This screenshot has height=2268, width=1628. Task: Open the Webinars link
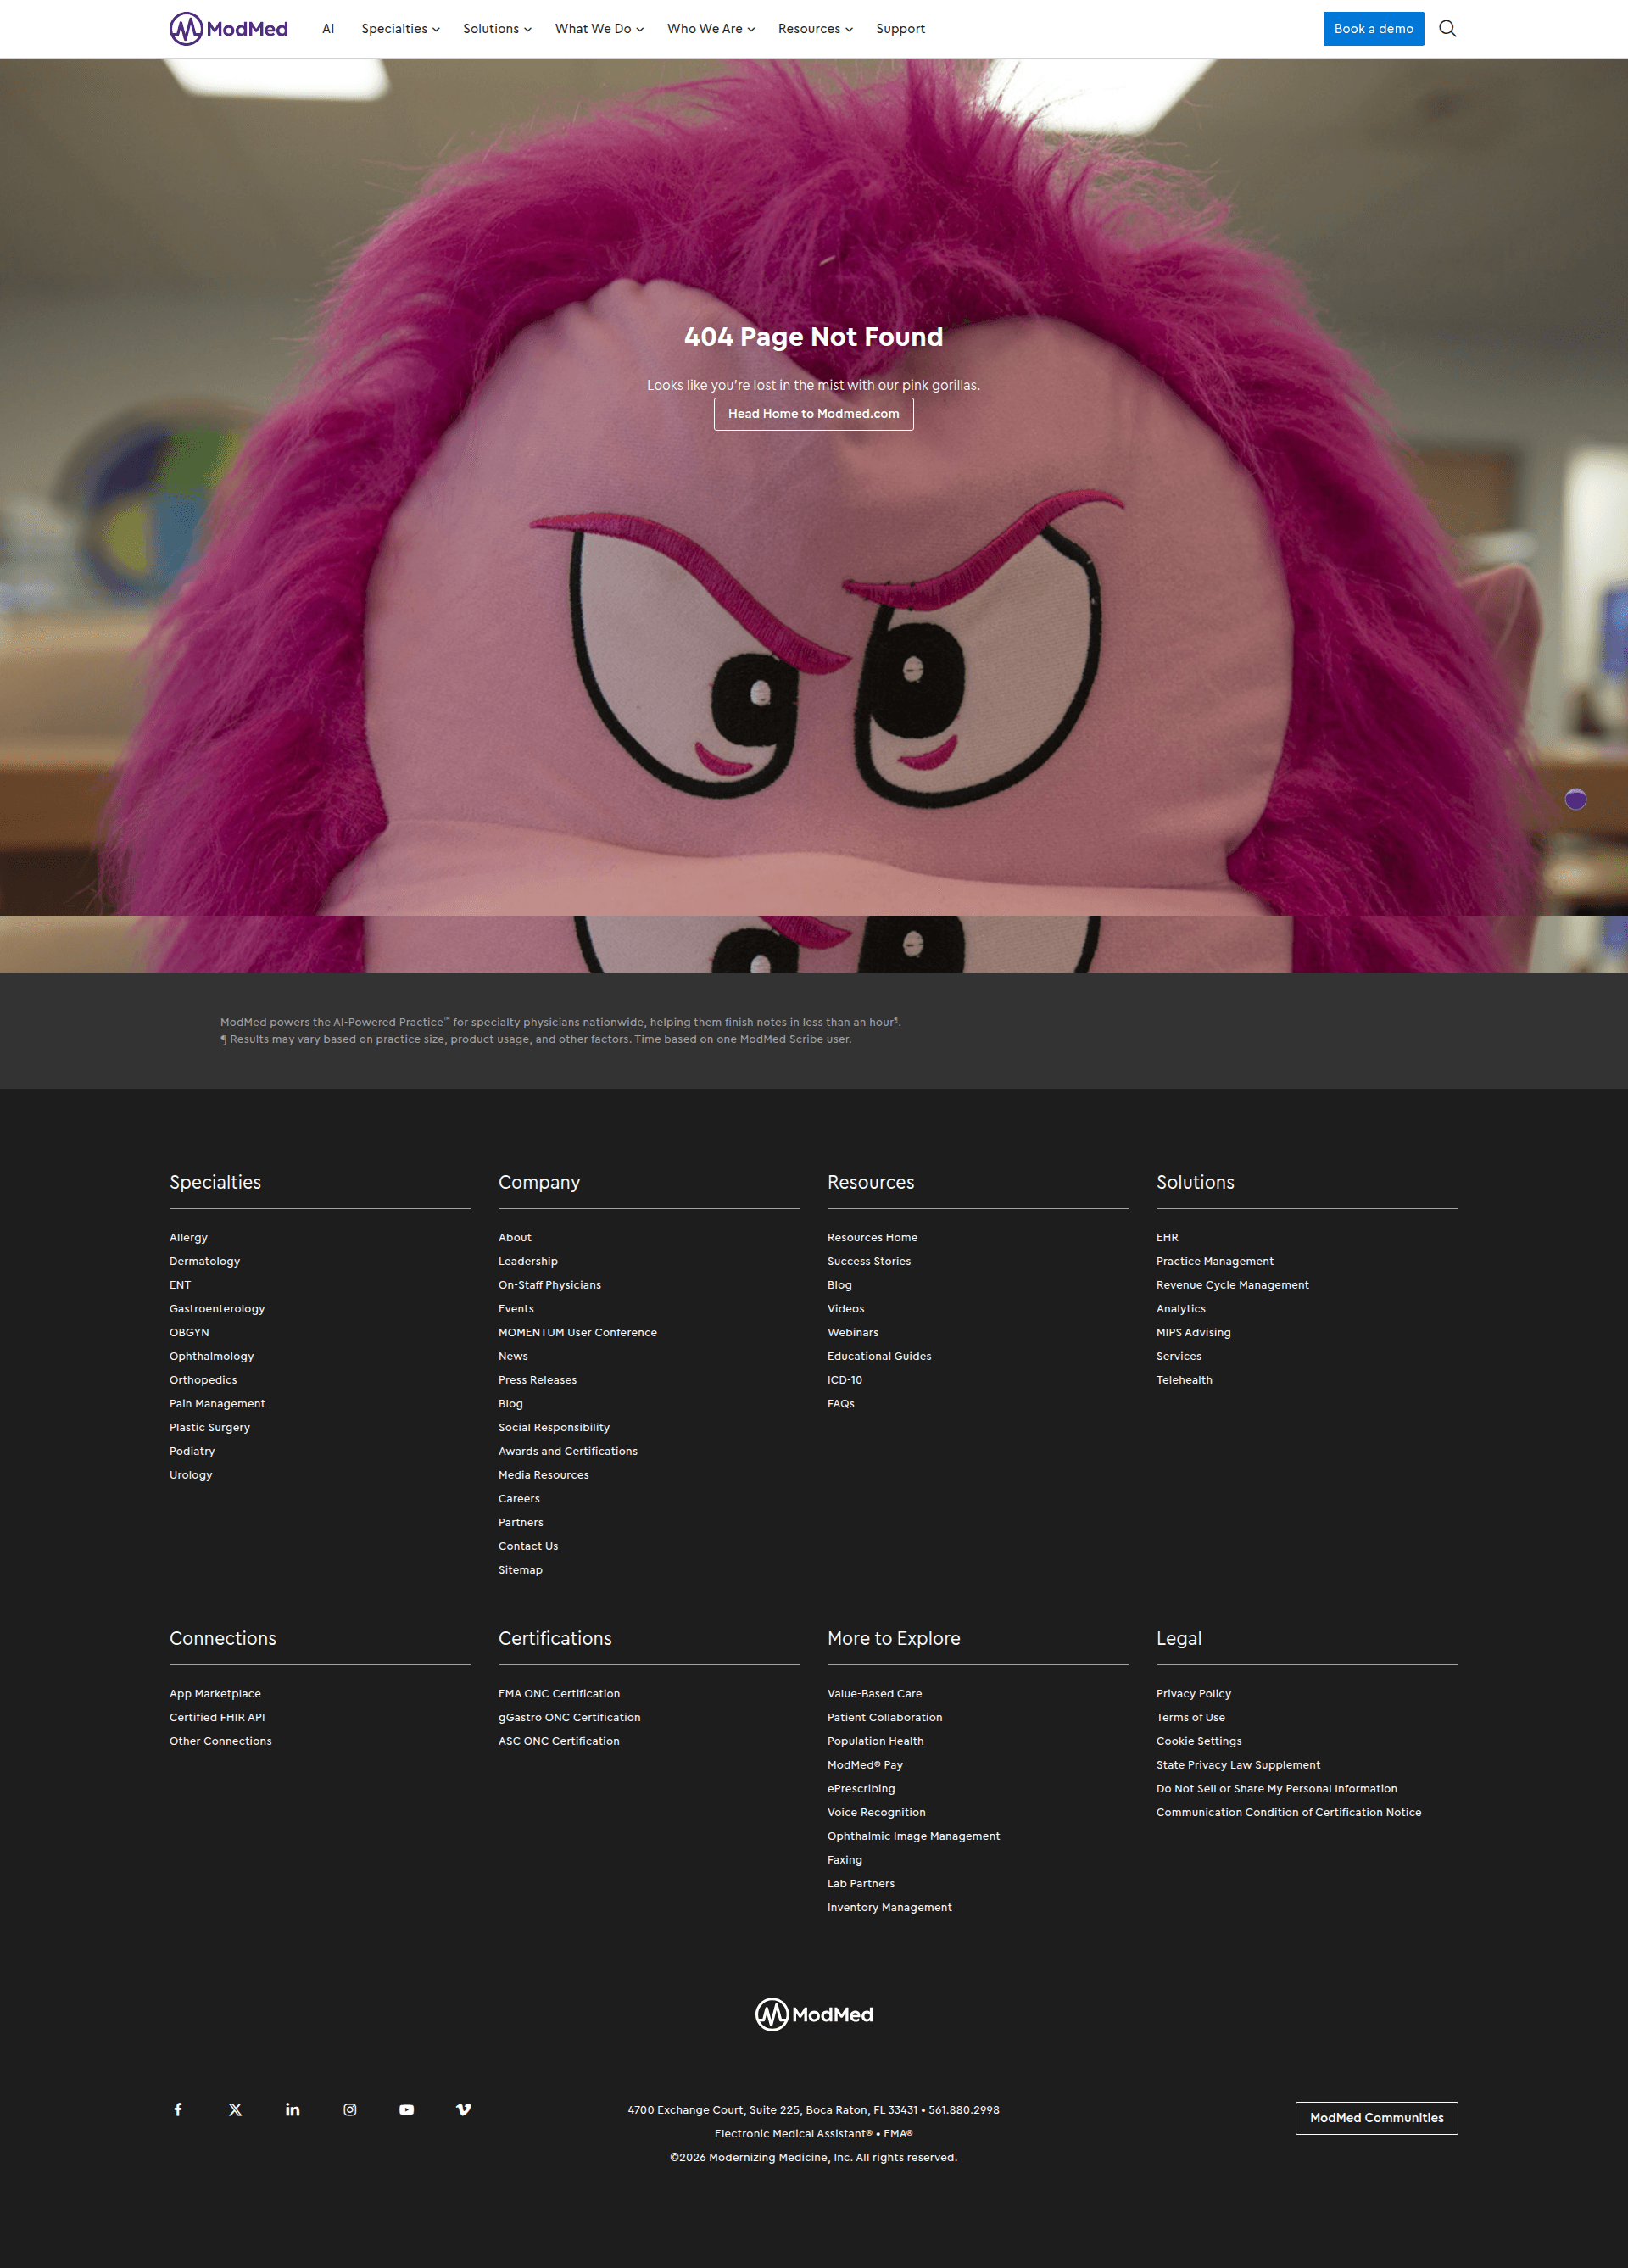pyautogui.click(x=853, y=1332)
